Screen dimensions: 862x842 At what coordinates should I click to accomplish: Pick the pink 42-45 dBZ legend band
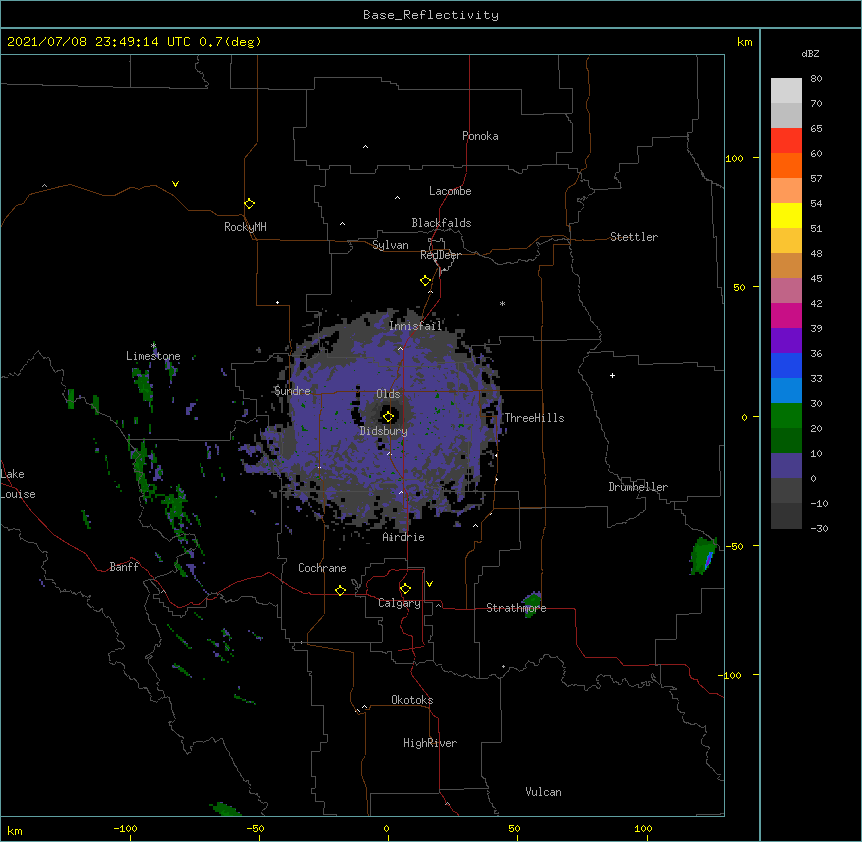[786, 291]
